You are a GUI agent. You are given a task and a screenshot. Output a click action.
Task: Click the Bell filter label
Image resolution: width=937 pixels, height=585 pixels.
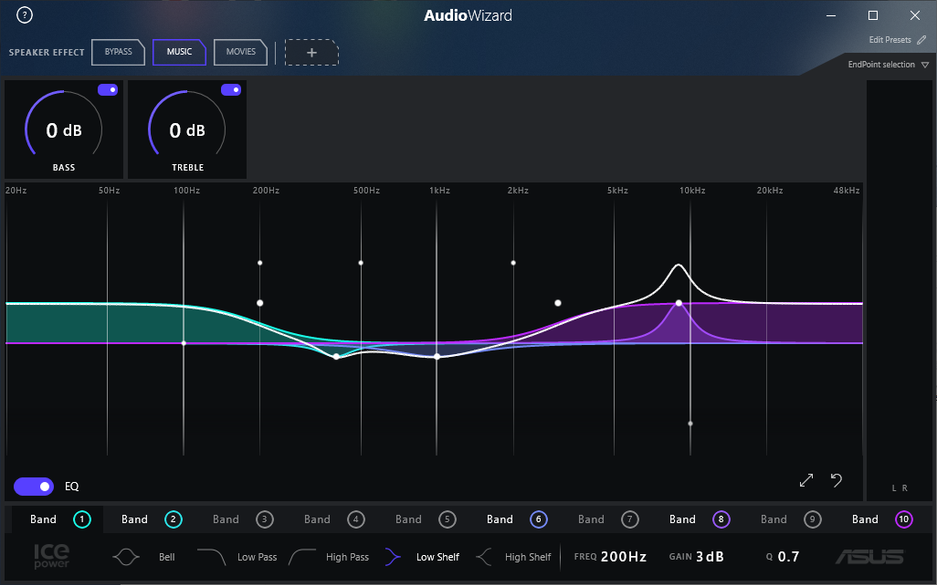pos(167,557)
